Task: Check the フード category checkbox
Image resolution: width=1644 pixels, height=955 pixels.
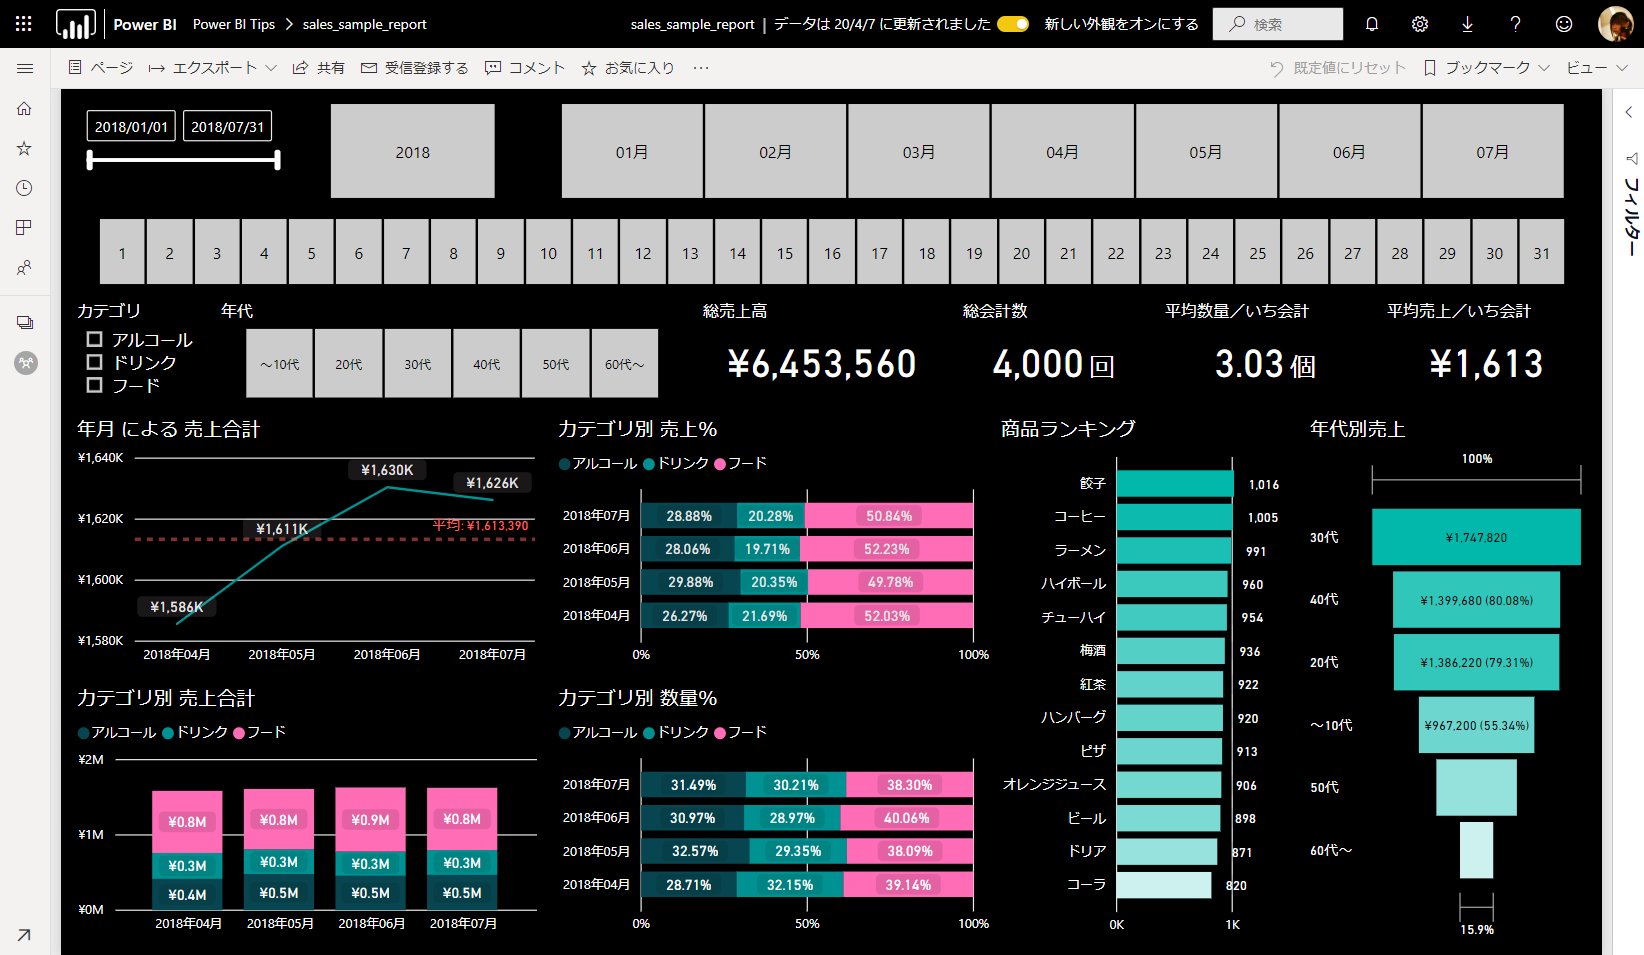Action: pyautogui.click(x=95, y=385)
